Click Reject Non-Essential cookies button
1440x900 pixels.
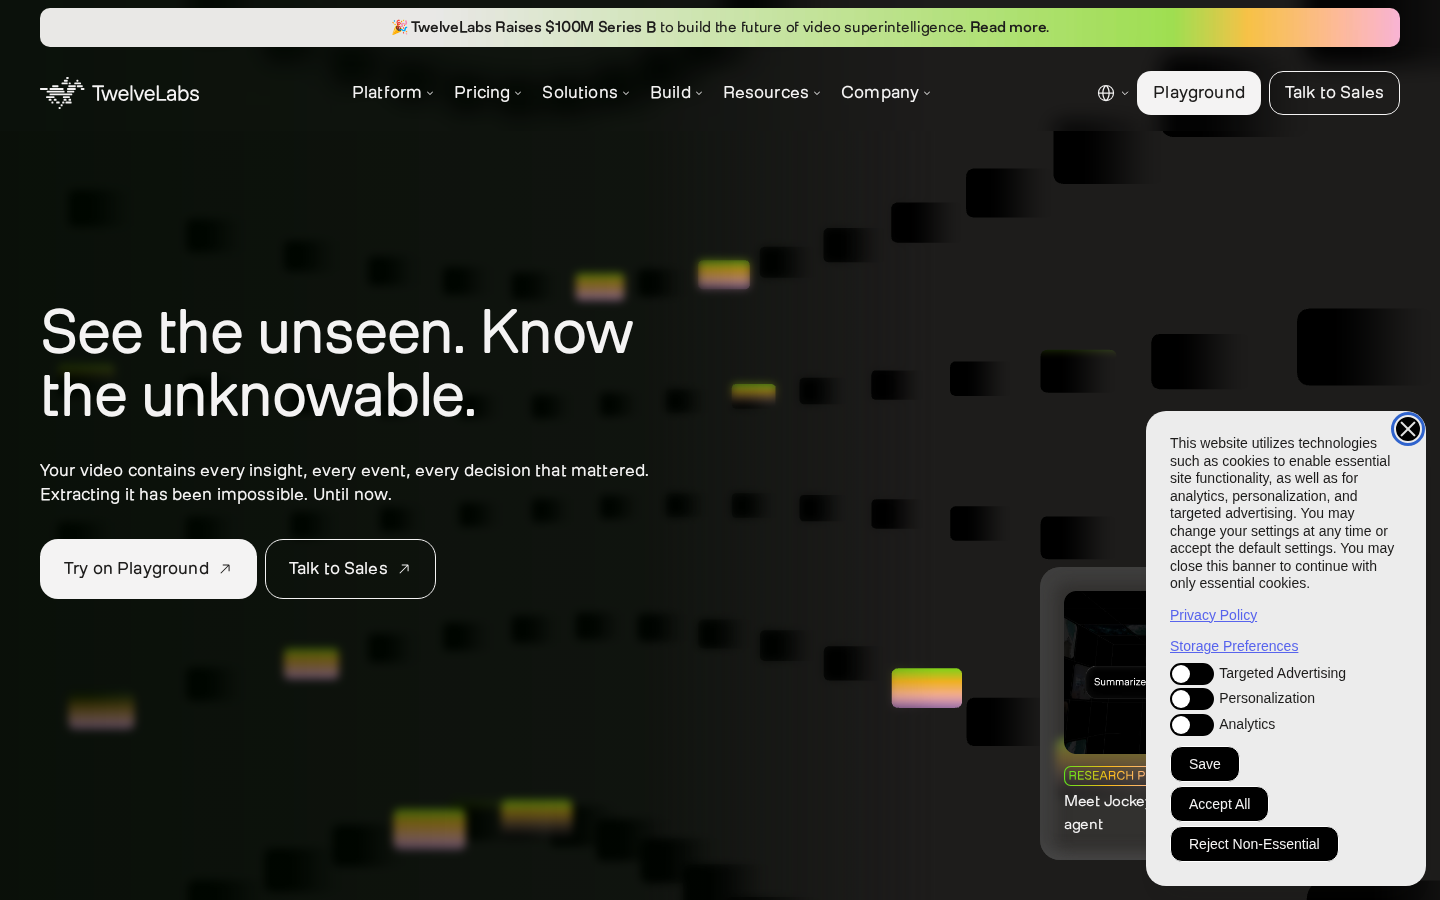(x=1254, y=844)
